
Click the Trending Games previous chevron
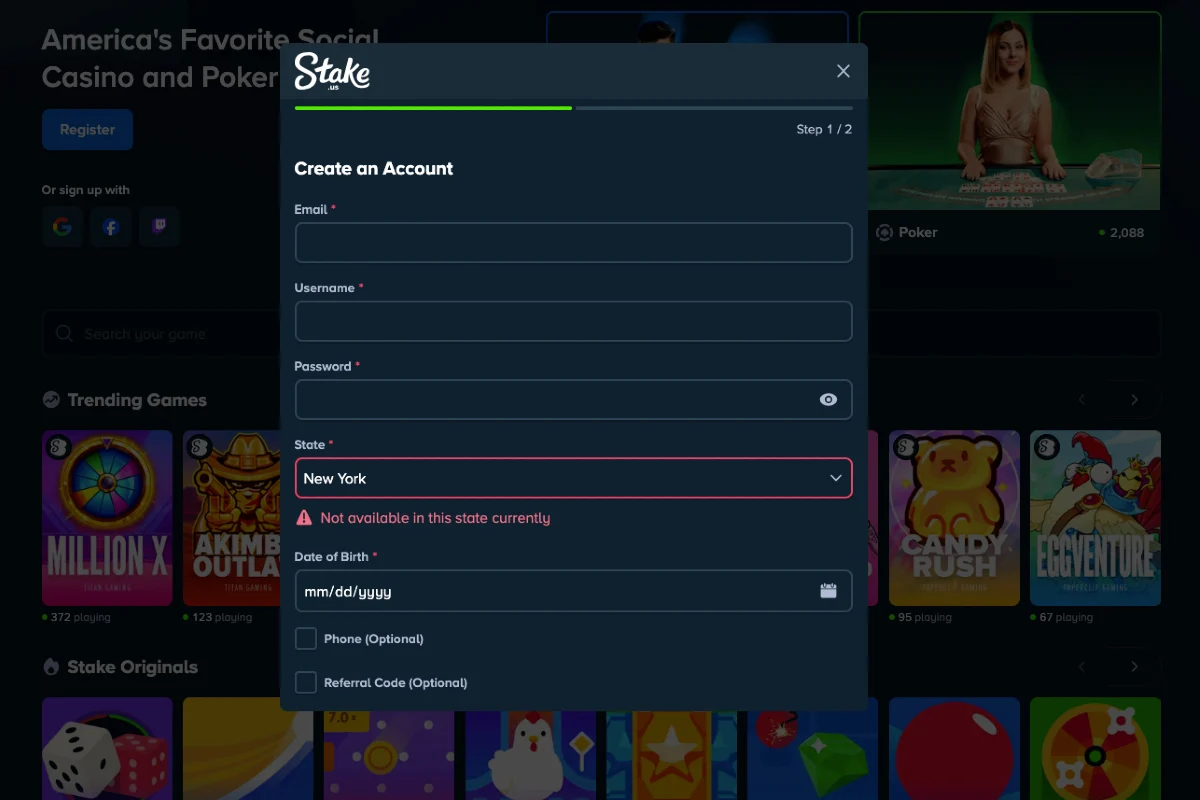click(x=1082, y=400)
